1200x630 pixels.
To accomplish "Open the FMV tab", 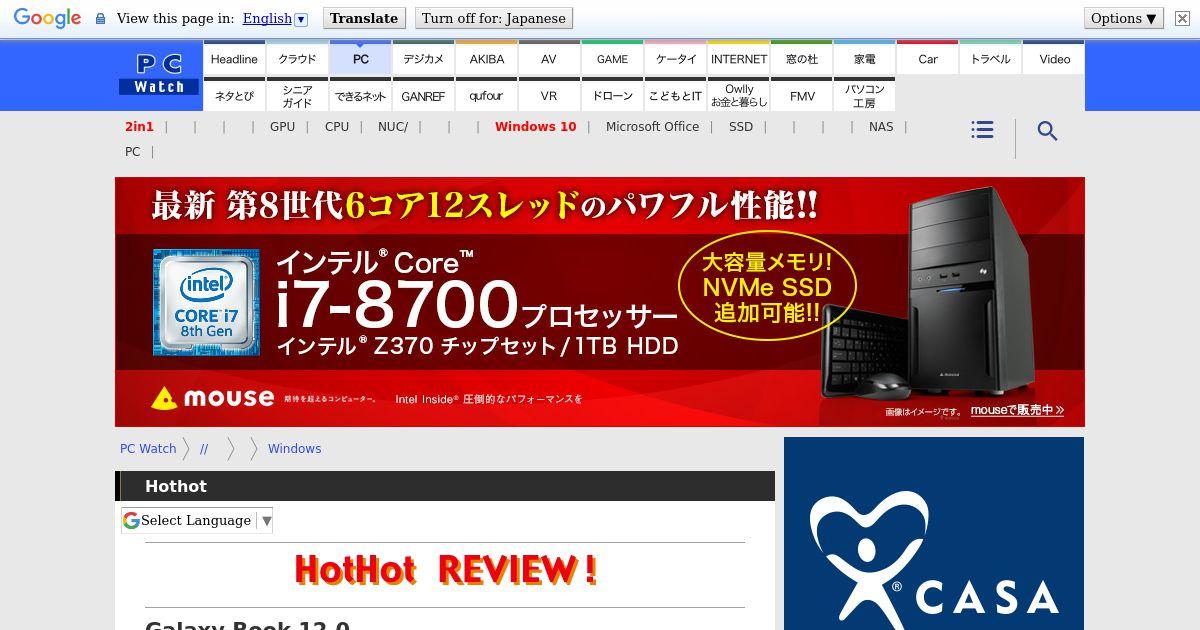I will point(801,95).
